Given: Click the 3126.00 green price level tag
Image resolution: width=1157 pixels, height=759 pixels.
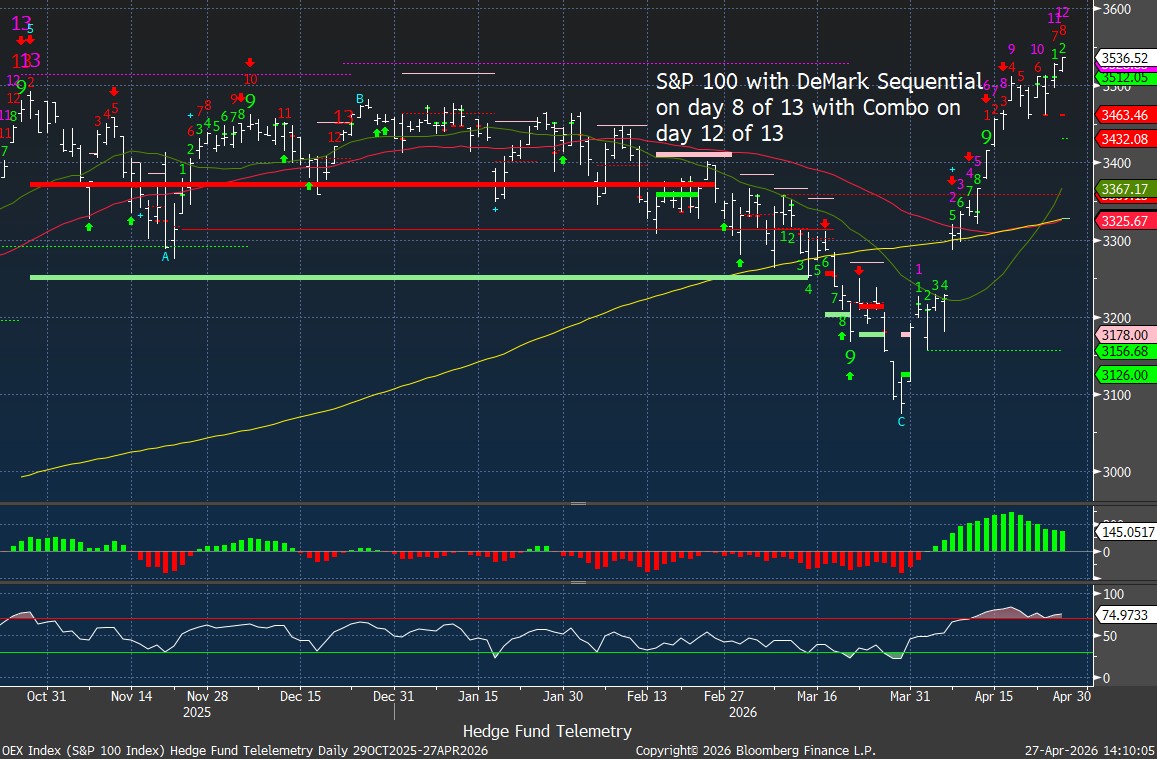Looking at the screenshot, I should (x=1124, y=374).
